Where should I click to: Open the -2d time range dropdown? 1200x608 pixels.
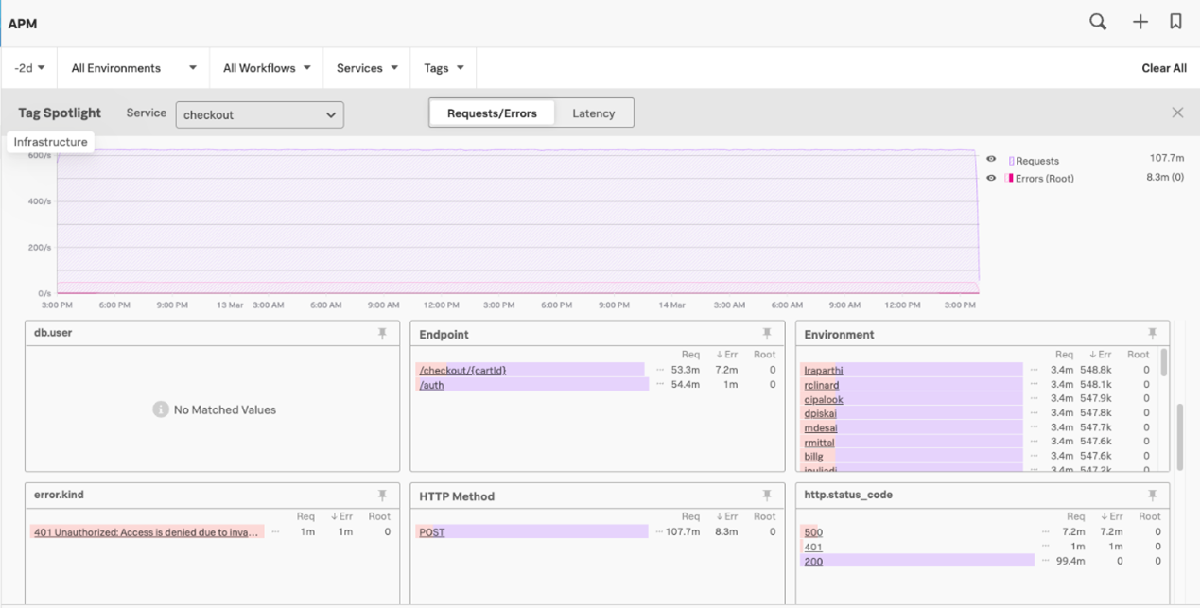click(x=29, y=68)
